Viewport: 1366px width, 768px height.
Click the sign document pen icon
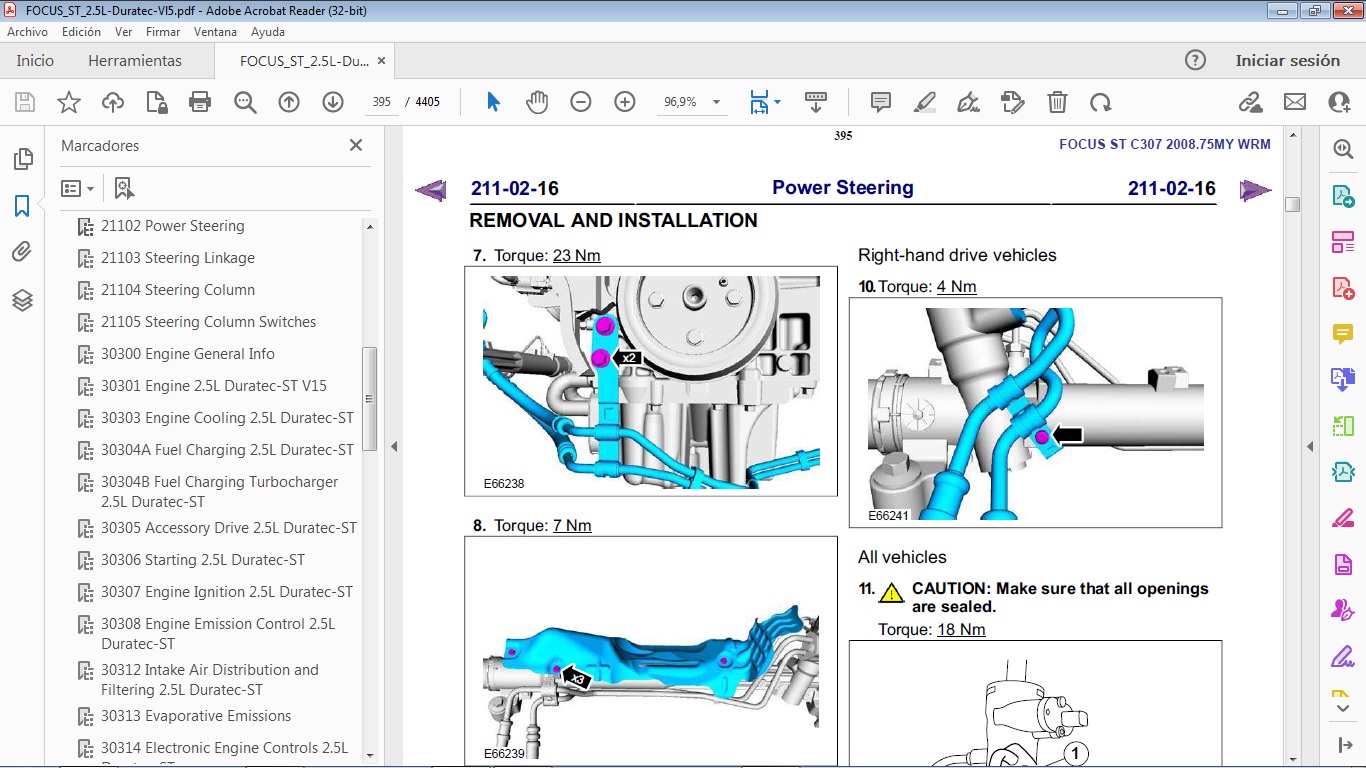[968, 102]
